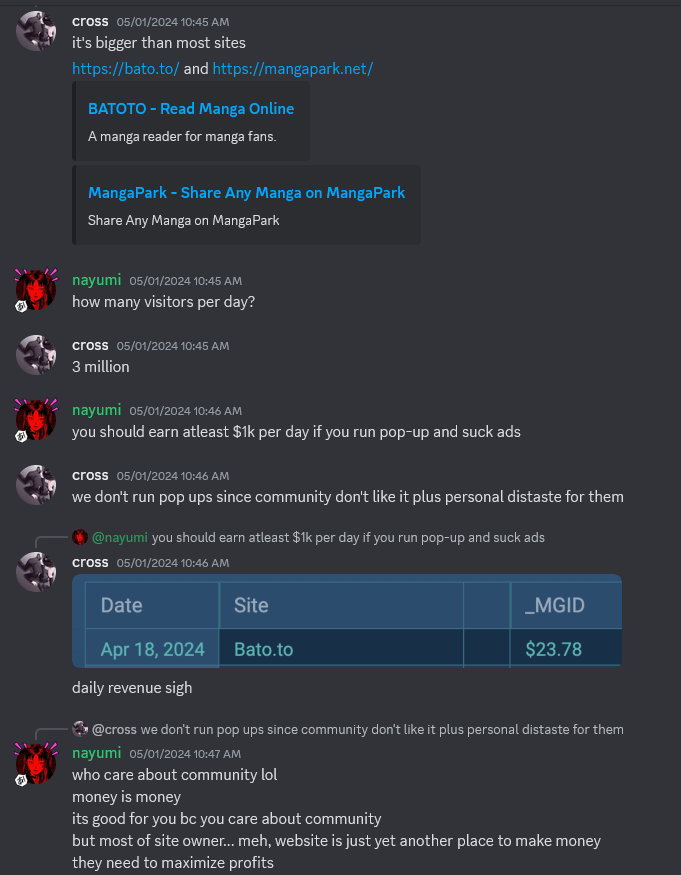The height and width of the screenshot is (875, 681).
Task: Open nayumi's avatar beside 'how many visitors per day?'
Action: [x=36, y=290]
